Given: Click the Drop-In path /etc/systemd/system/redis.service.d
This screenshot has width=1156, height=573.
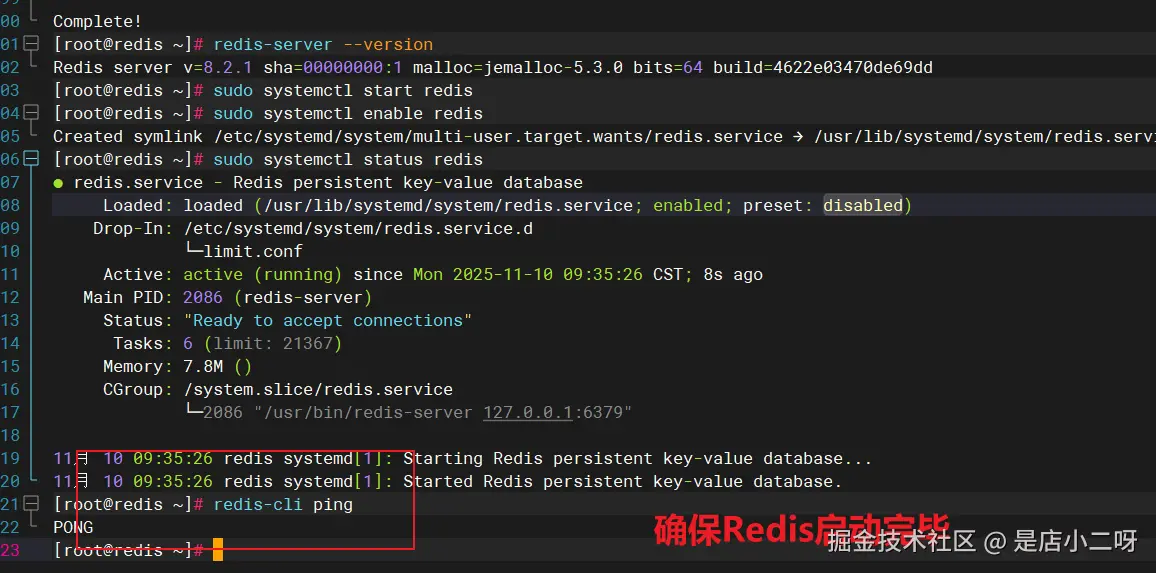Looking at the screenshot, I should [358, 229].
